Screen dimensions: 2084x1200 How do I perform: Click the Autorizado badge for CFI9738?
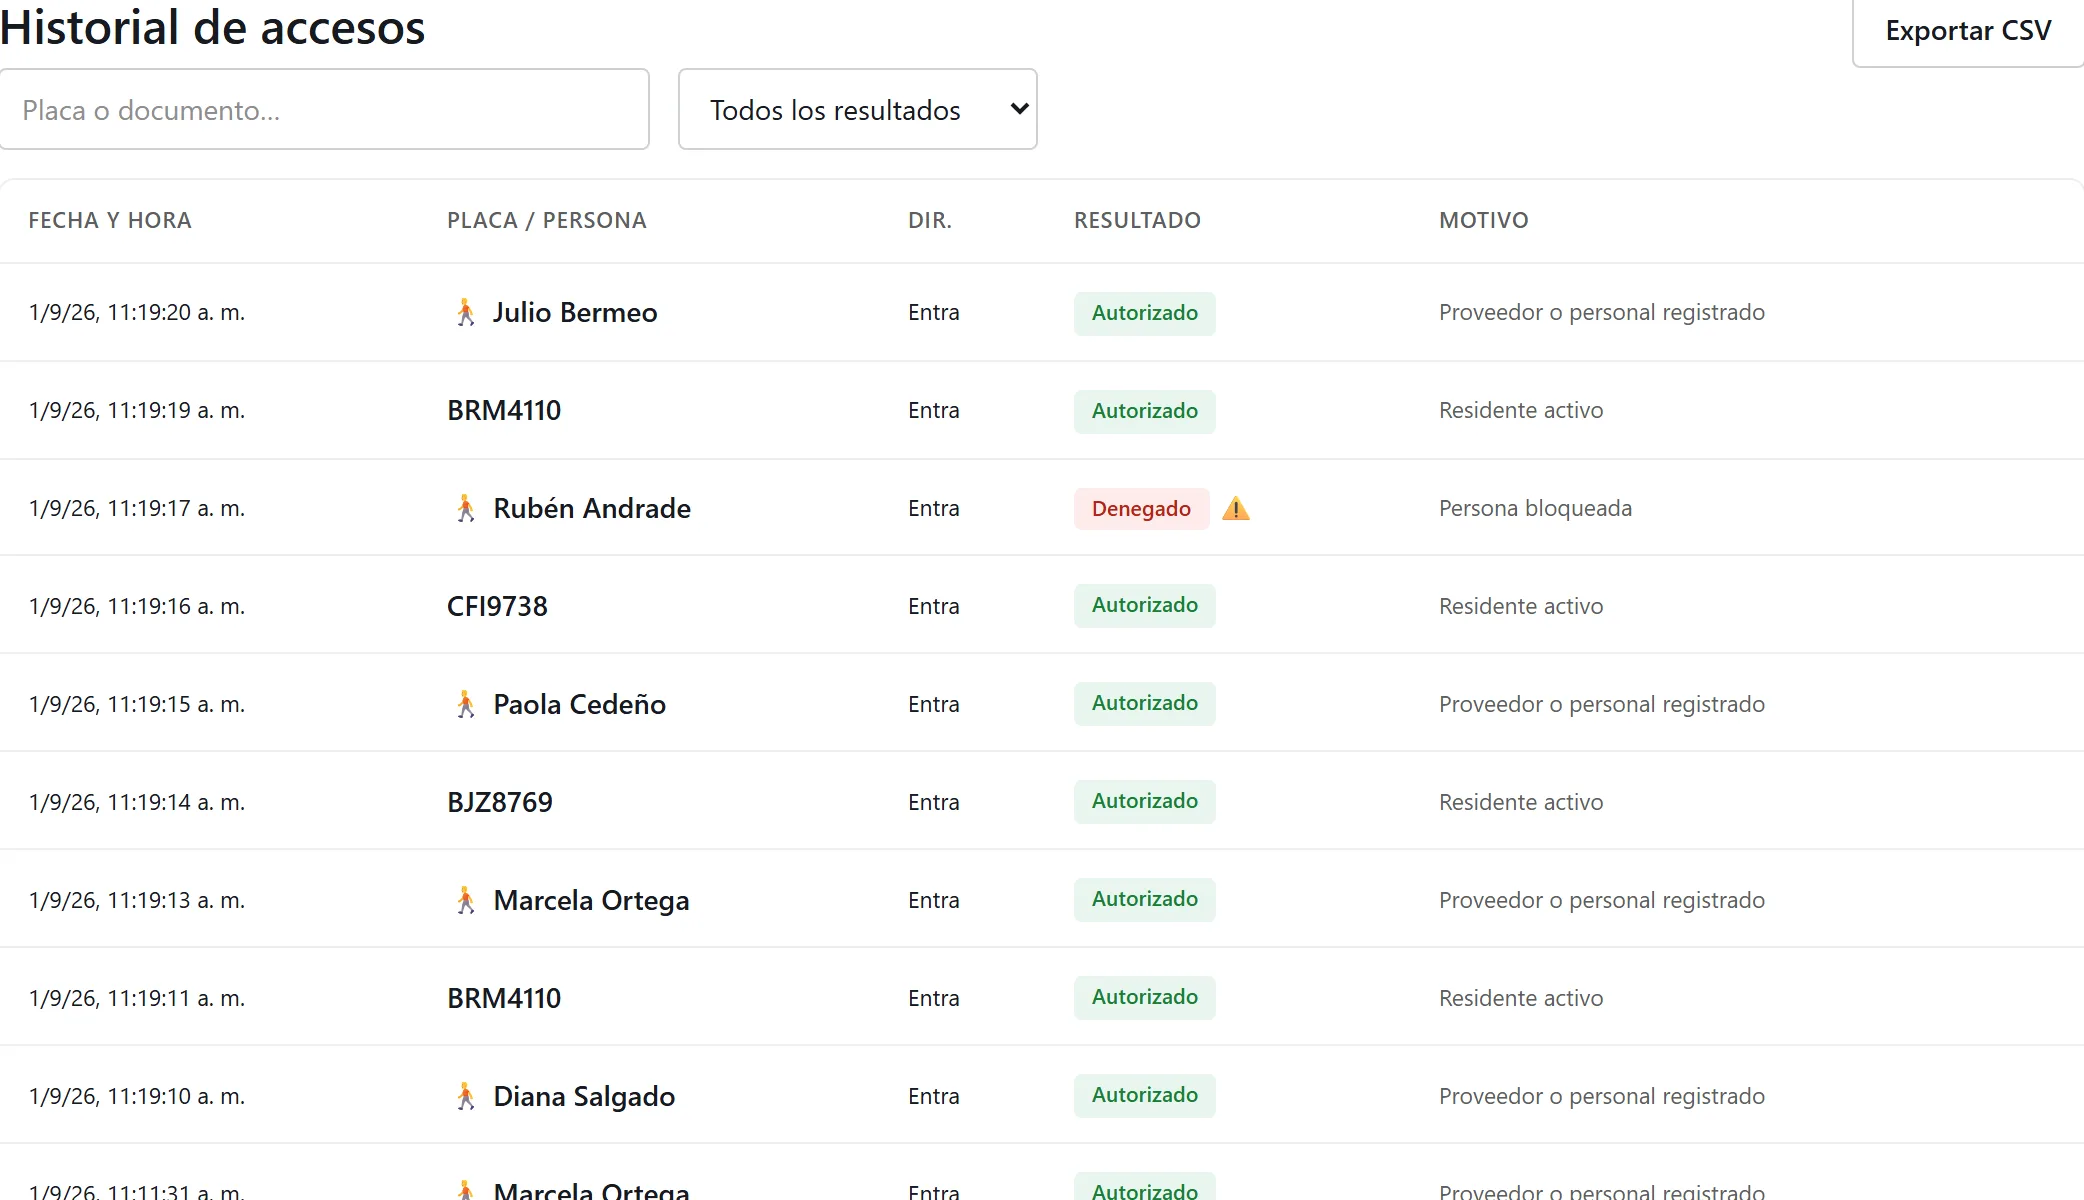point(1145,606)
